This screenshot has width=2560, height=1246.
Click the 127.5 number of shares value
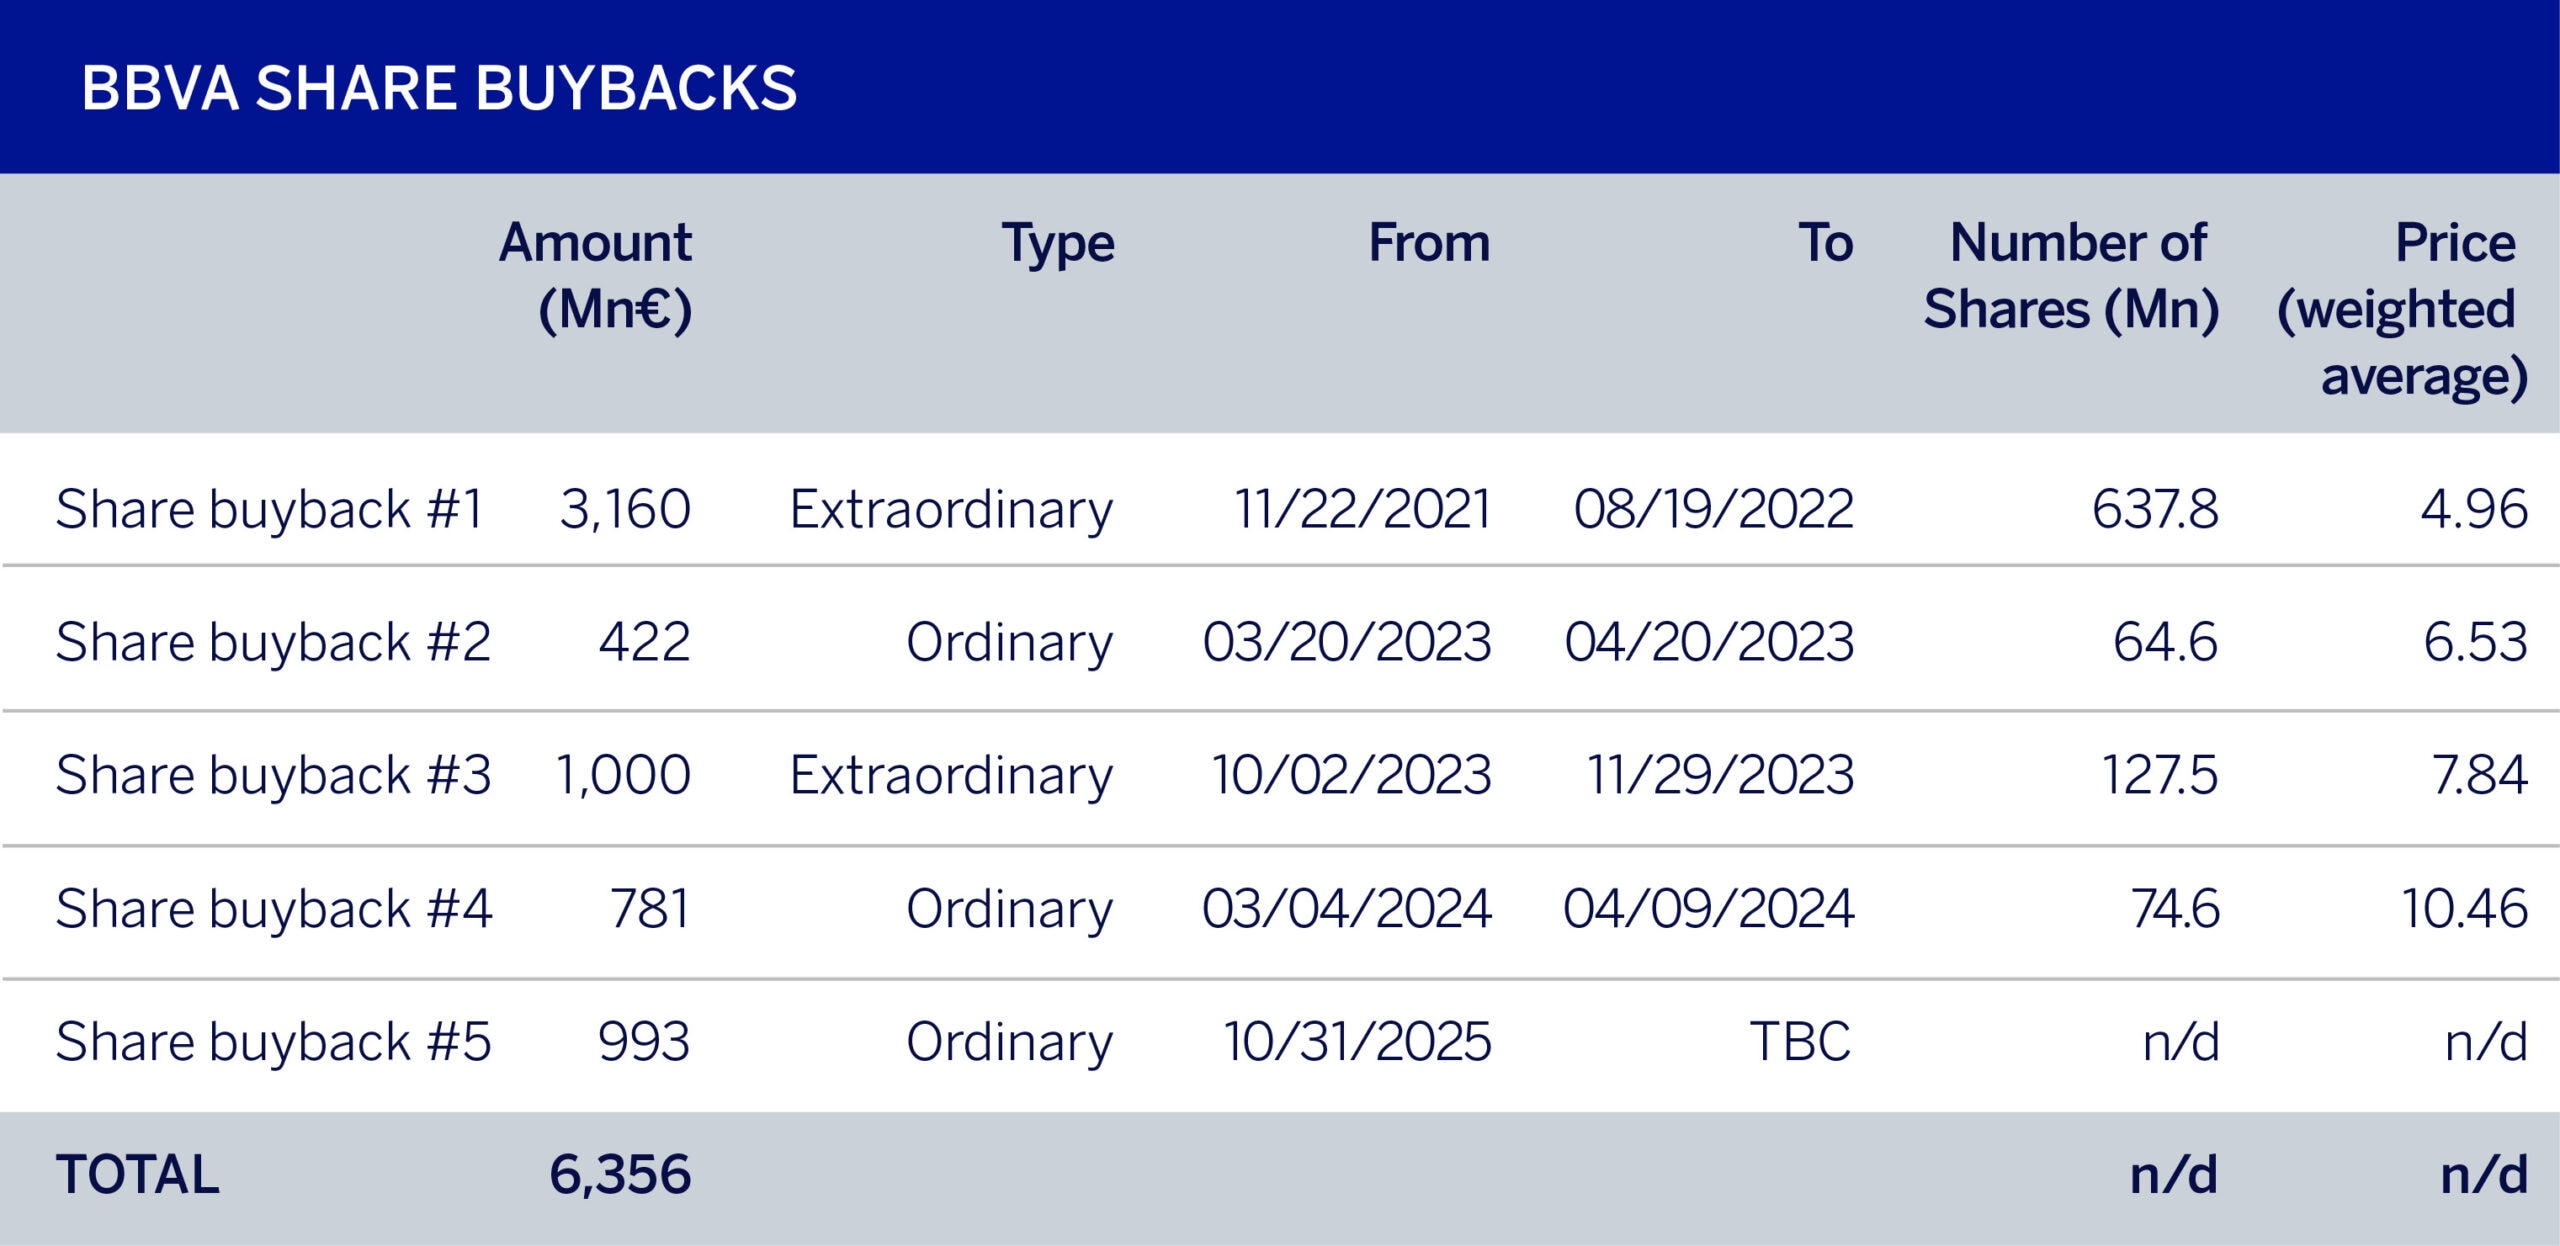pos(2159,775)
